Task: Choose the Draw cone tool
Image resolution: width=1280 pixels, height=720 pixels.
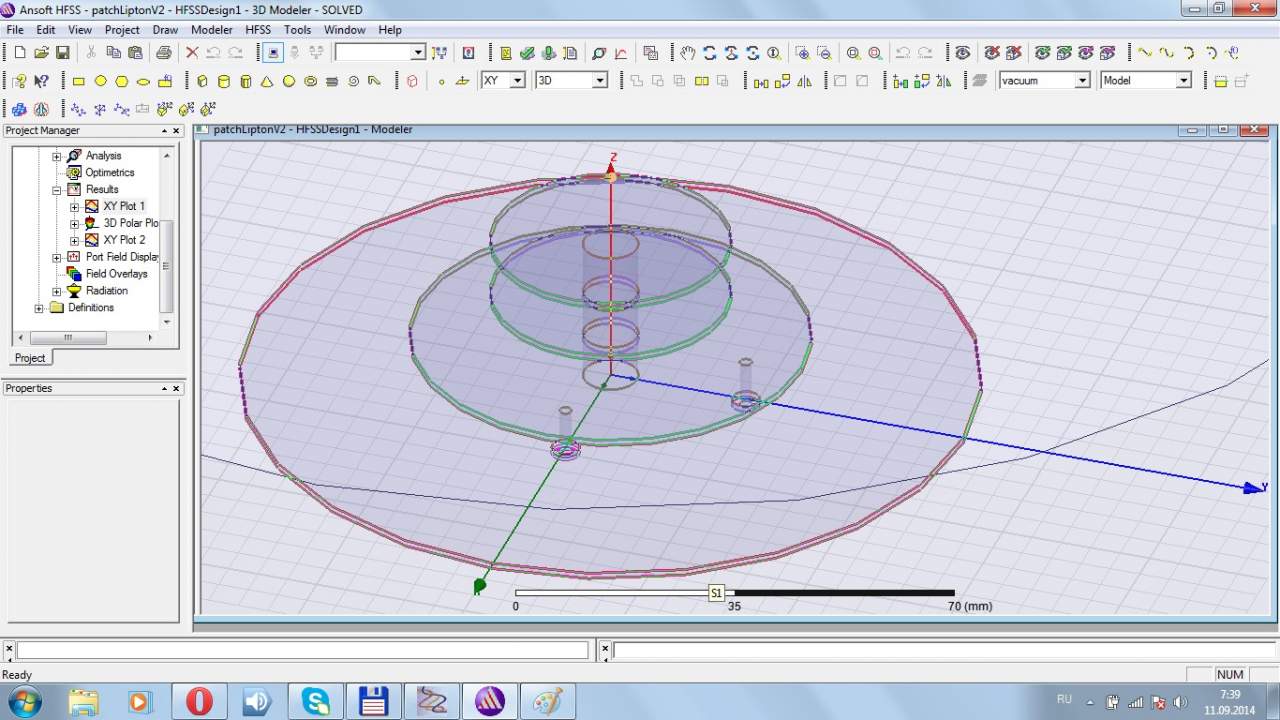Action: coord(267,81)
